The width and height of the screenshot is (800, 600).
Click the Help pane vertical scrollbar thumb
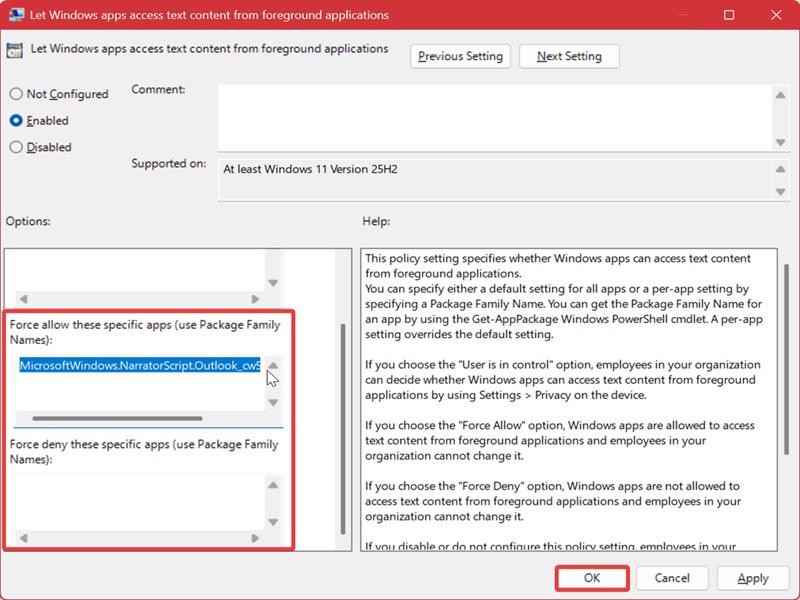pyautogui.click(x=786, y=360)
